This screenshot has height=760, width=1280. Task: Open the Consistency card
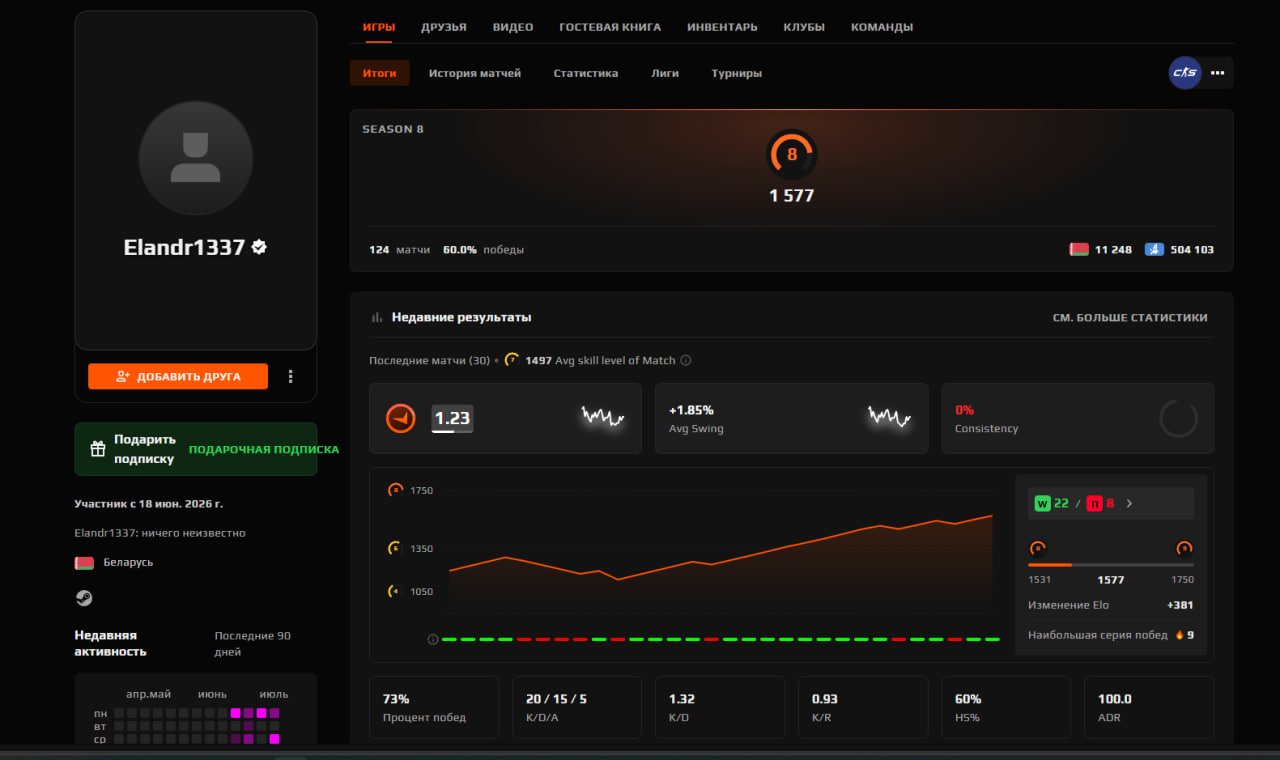click(1078, 418)
